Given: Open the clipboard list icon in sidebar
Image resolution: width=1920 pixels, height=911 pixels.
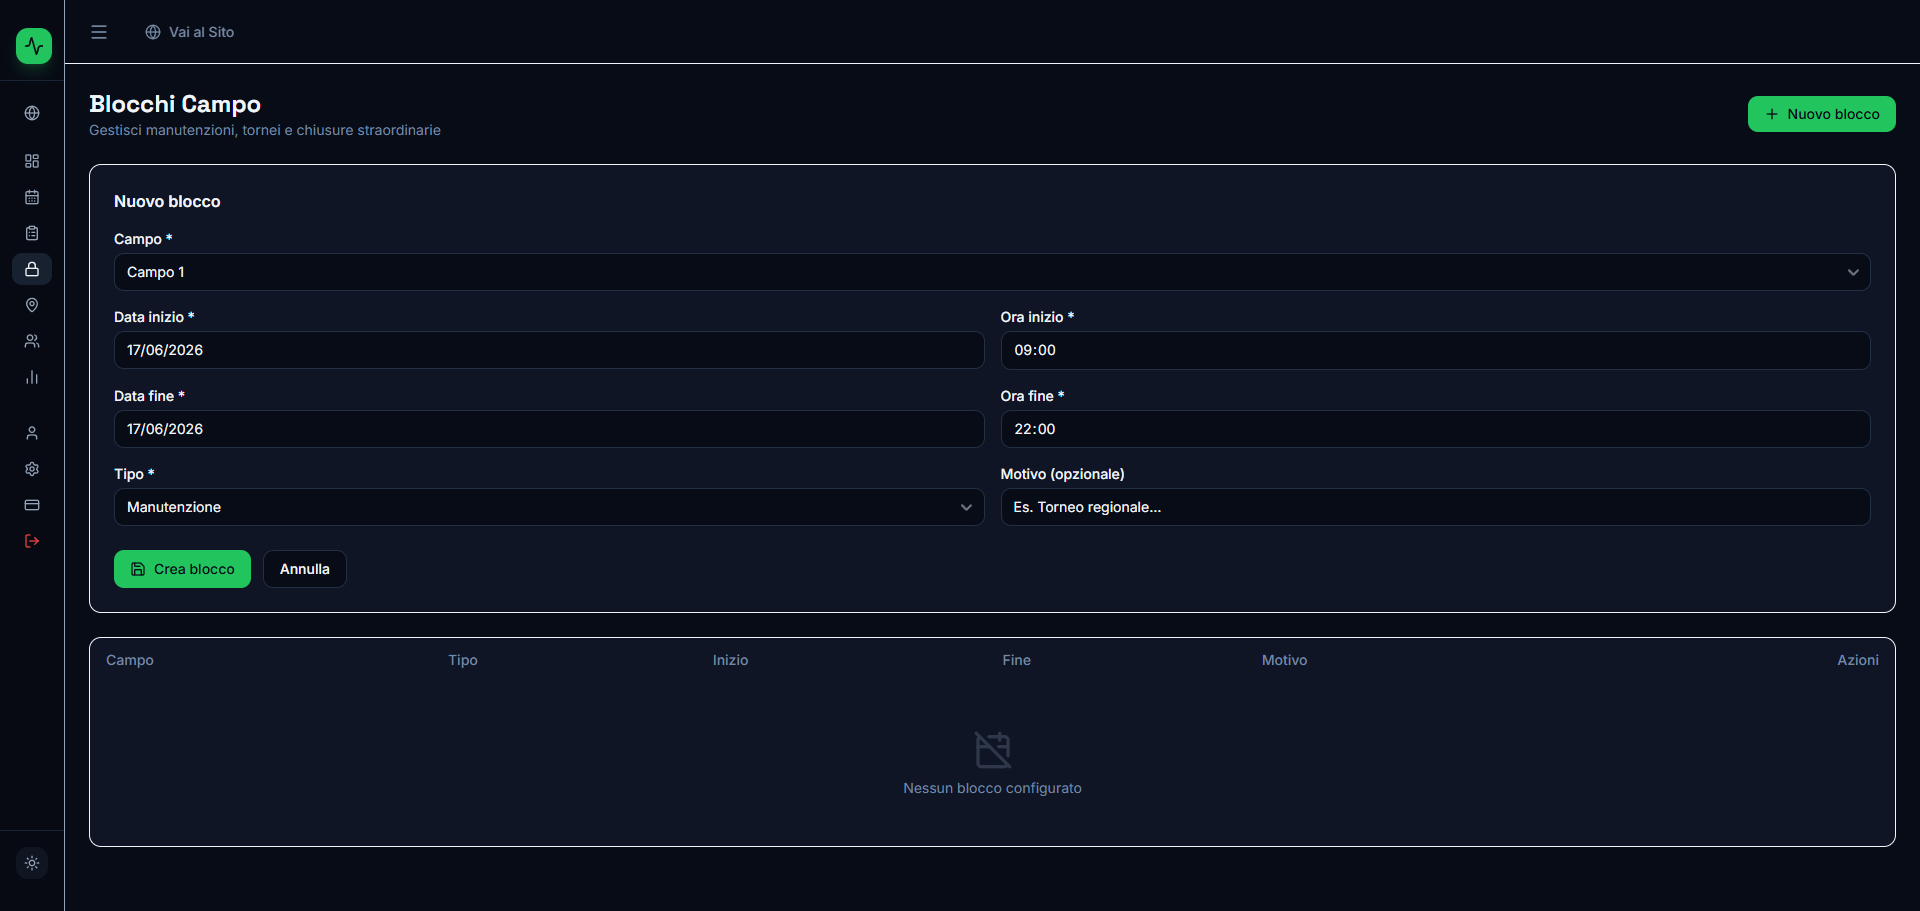Looking at the screenshot, I should [x=32, y=233].
